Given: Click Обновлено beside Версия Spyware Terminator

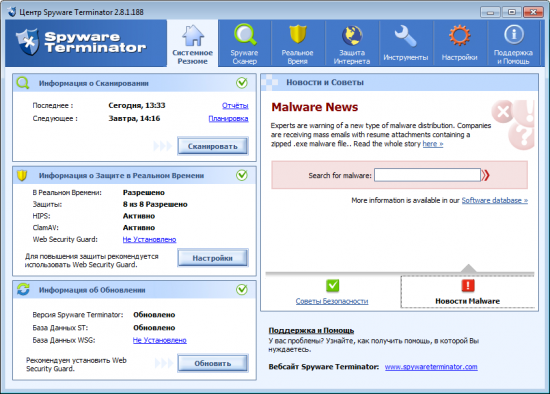Looking at the screenshot, I should point(154,315).
